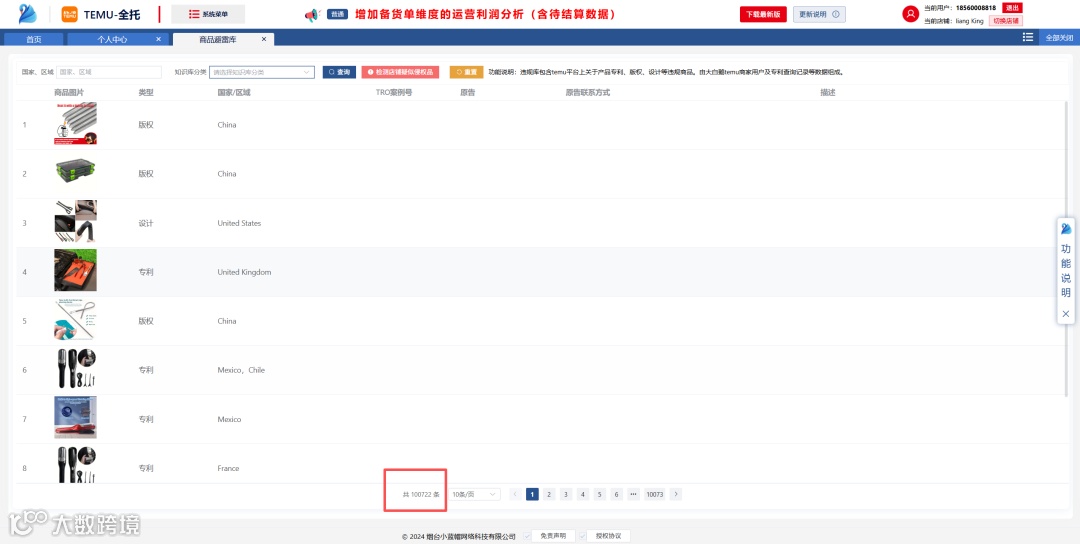This screenshot has width=1080, height=544.
Task: Switch to the 个人中心 tab
Action: [x=112, y=39]
